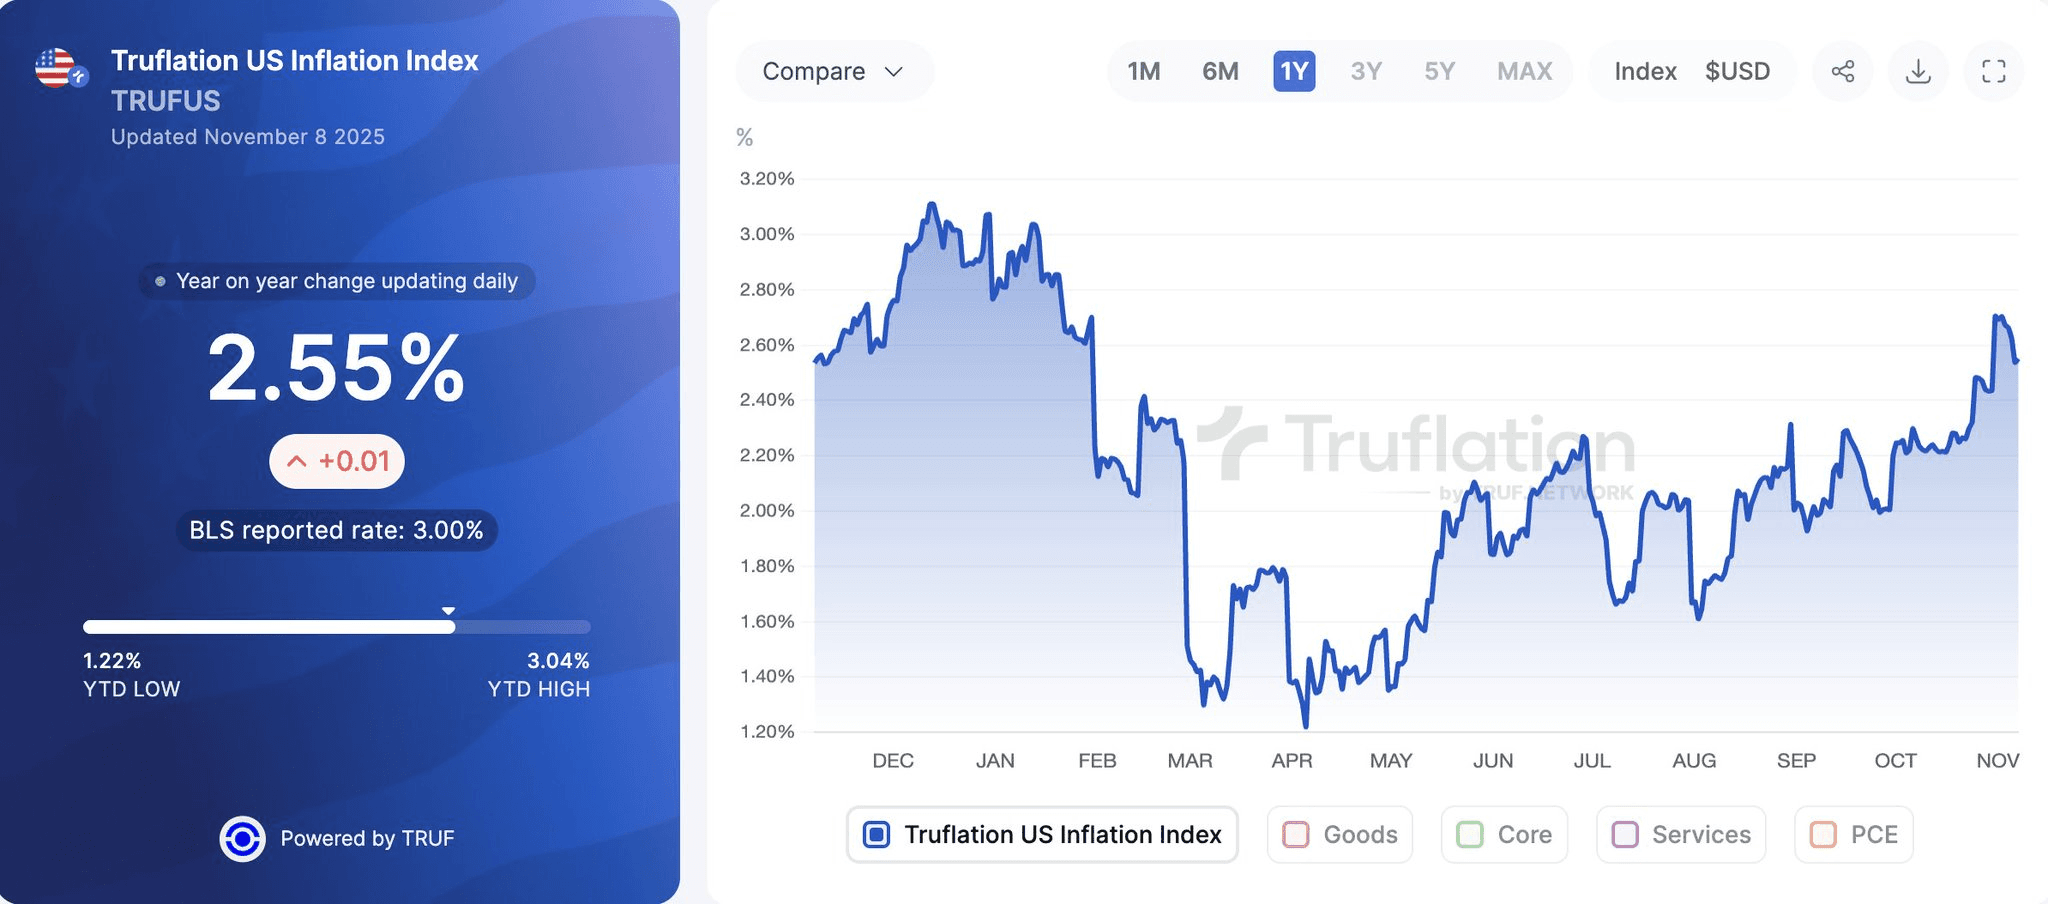The width and height of the screenshot is (2048, 904).
Task: Enable the Services series checkbox
Action: [x=1625, y=834]
